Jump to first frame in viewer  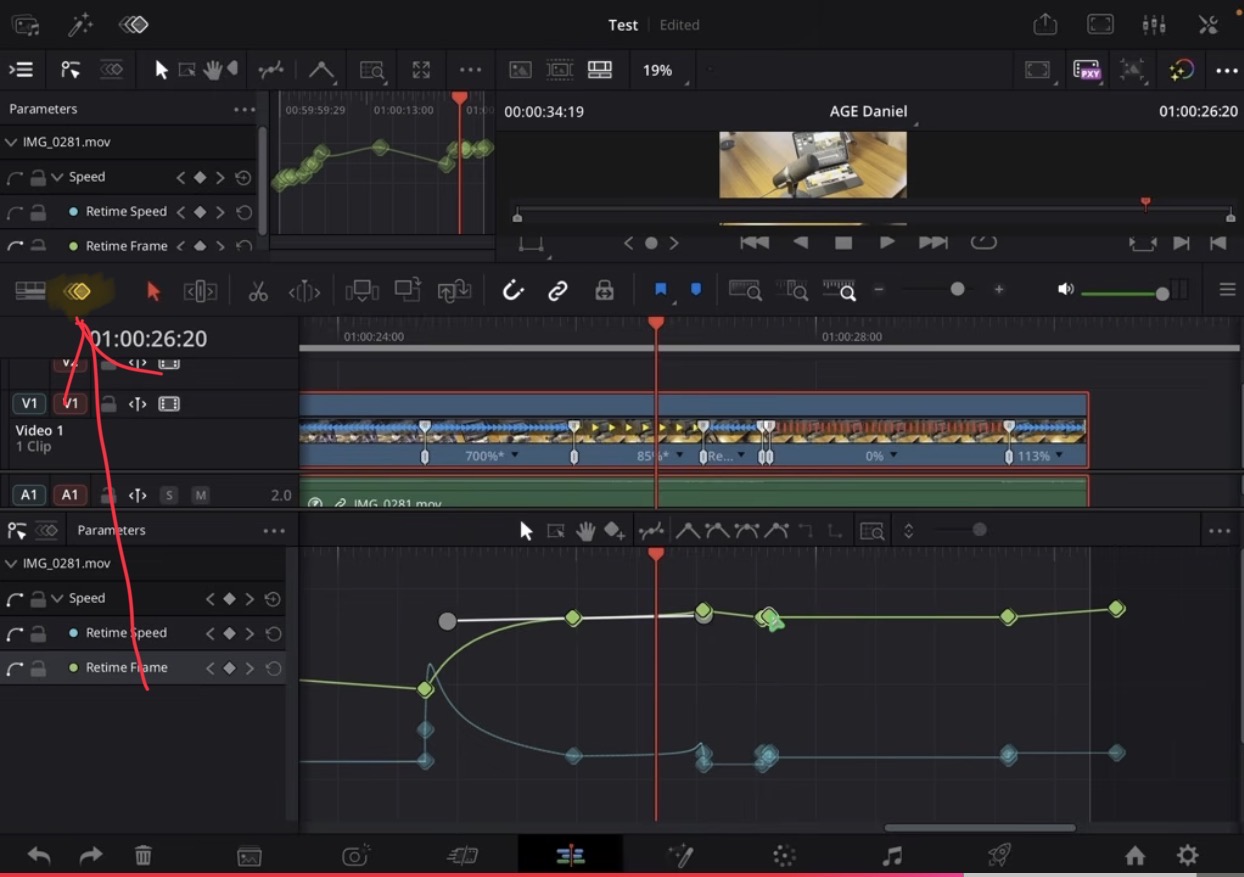pos(754,242)
